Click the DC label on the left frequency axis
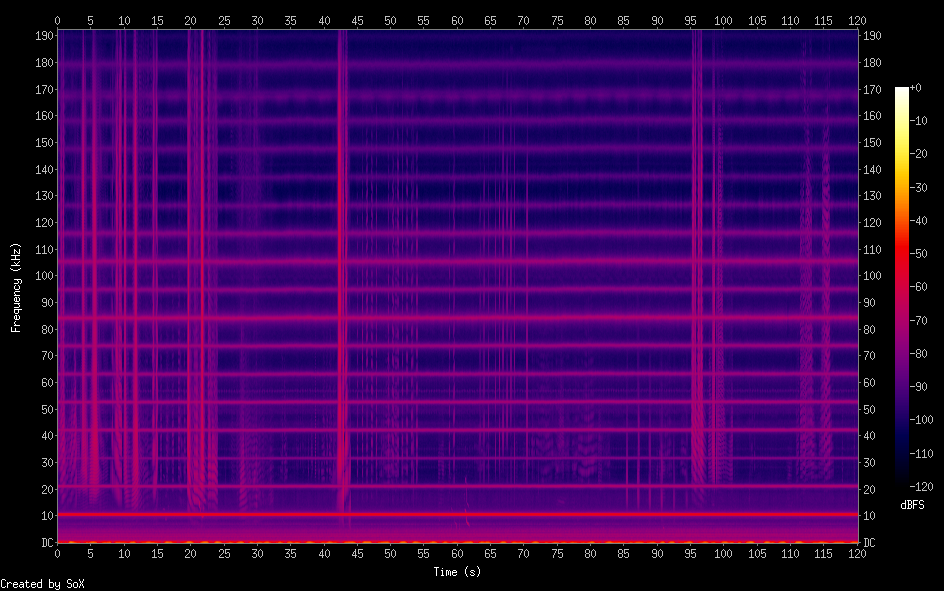Image resolution: width=944 pixels, height=591 pixels. point(45,542)
